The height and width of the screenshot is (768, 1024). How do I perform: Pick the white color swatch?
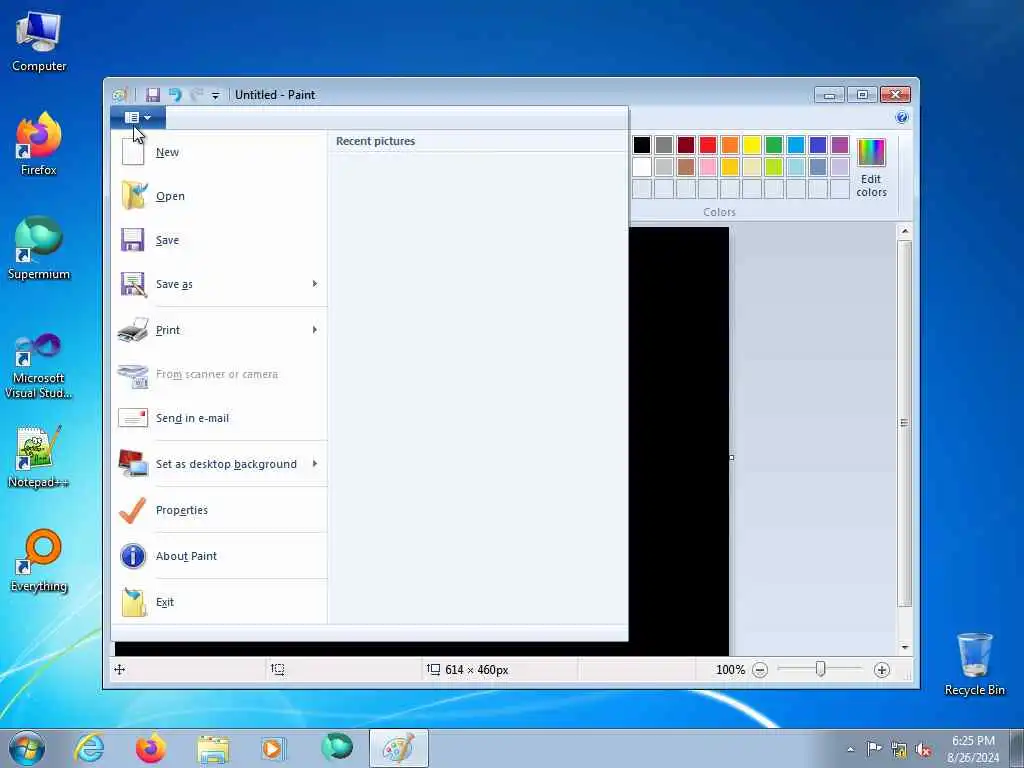point(642,167)
